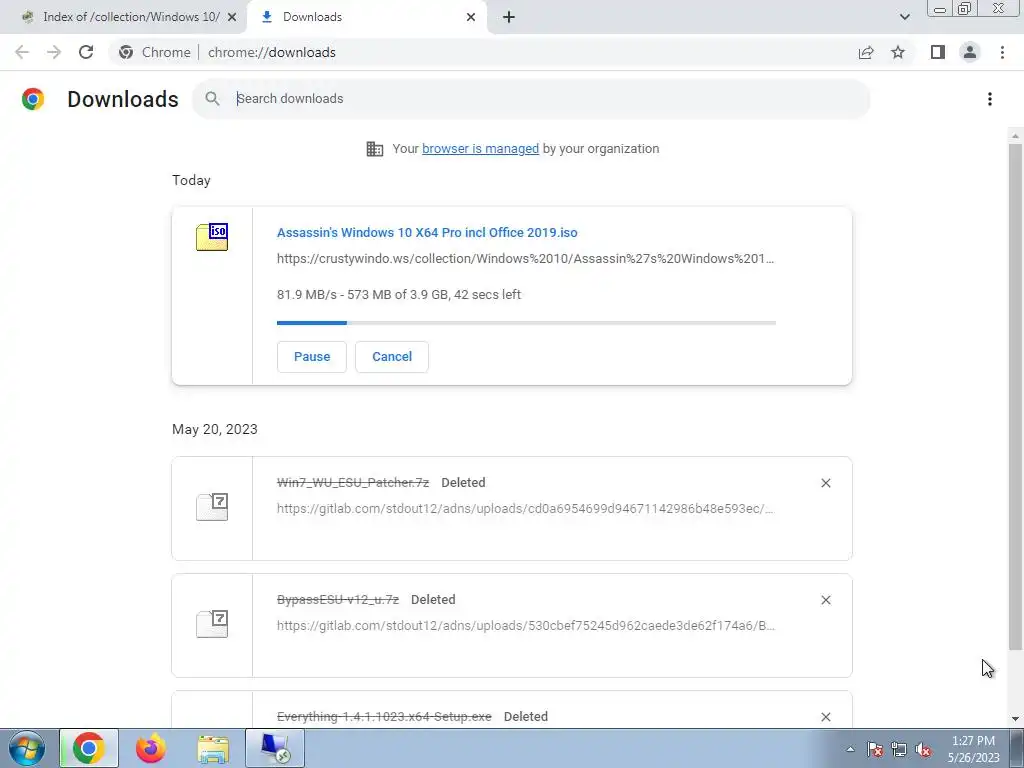Viewport: 1024px width, 768px height.
Task: Show hidden tray icons arrow
Action: 850,749
